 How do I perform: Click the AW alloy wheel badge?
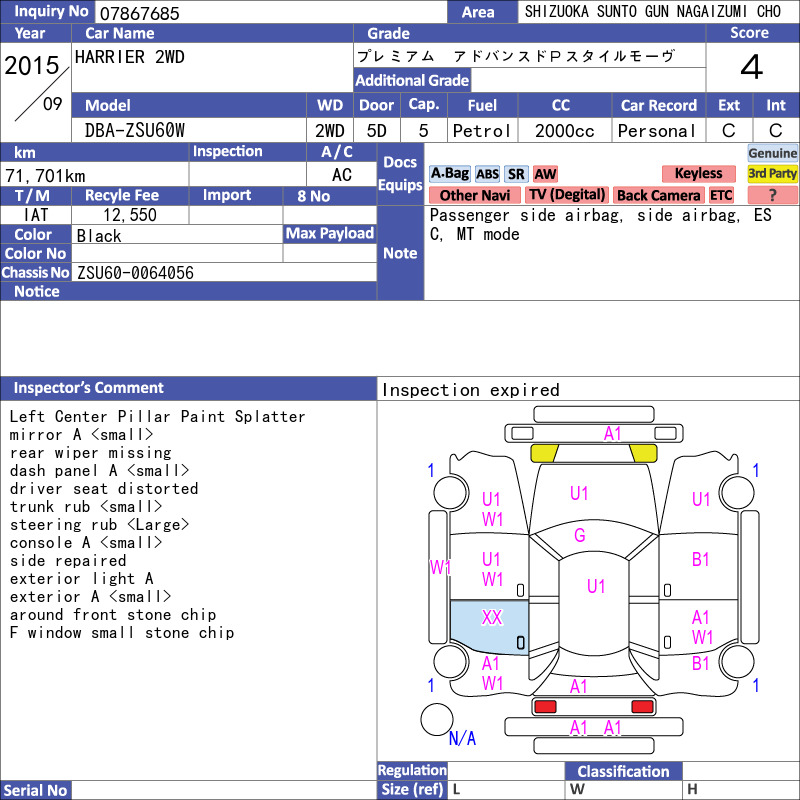[x=545, y=174]
